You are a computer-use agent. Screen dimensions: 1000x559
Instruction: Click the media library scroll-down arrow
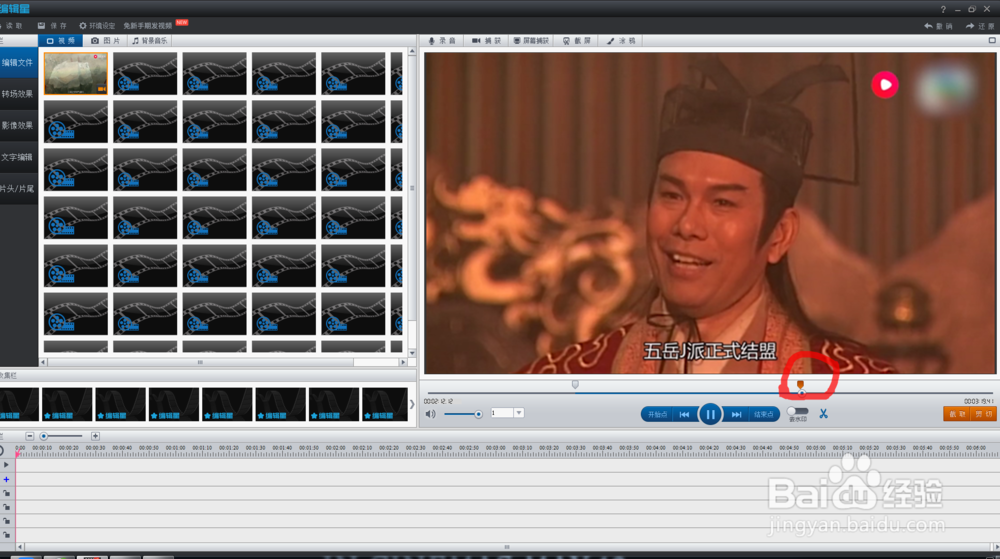[x=412, y=352]
